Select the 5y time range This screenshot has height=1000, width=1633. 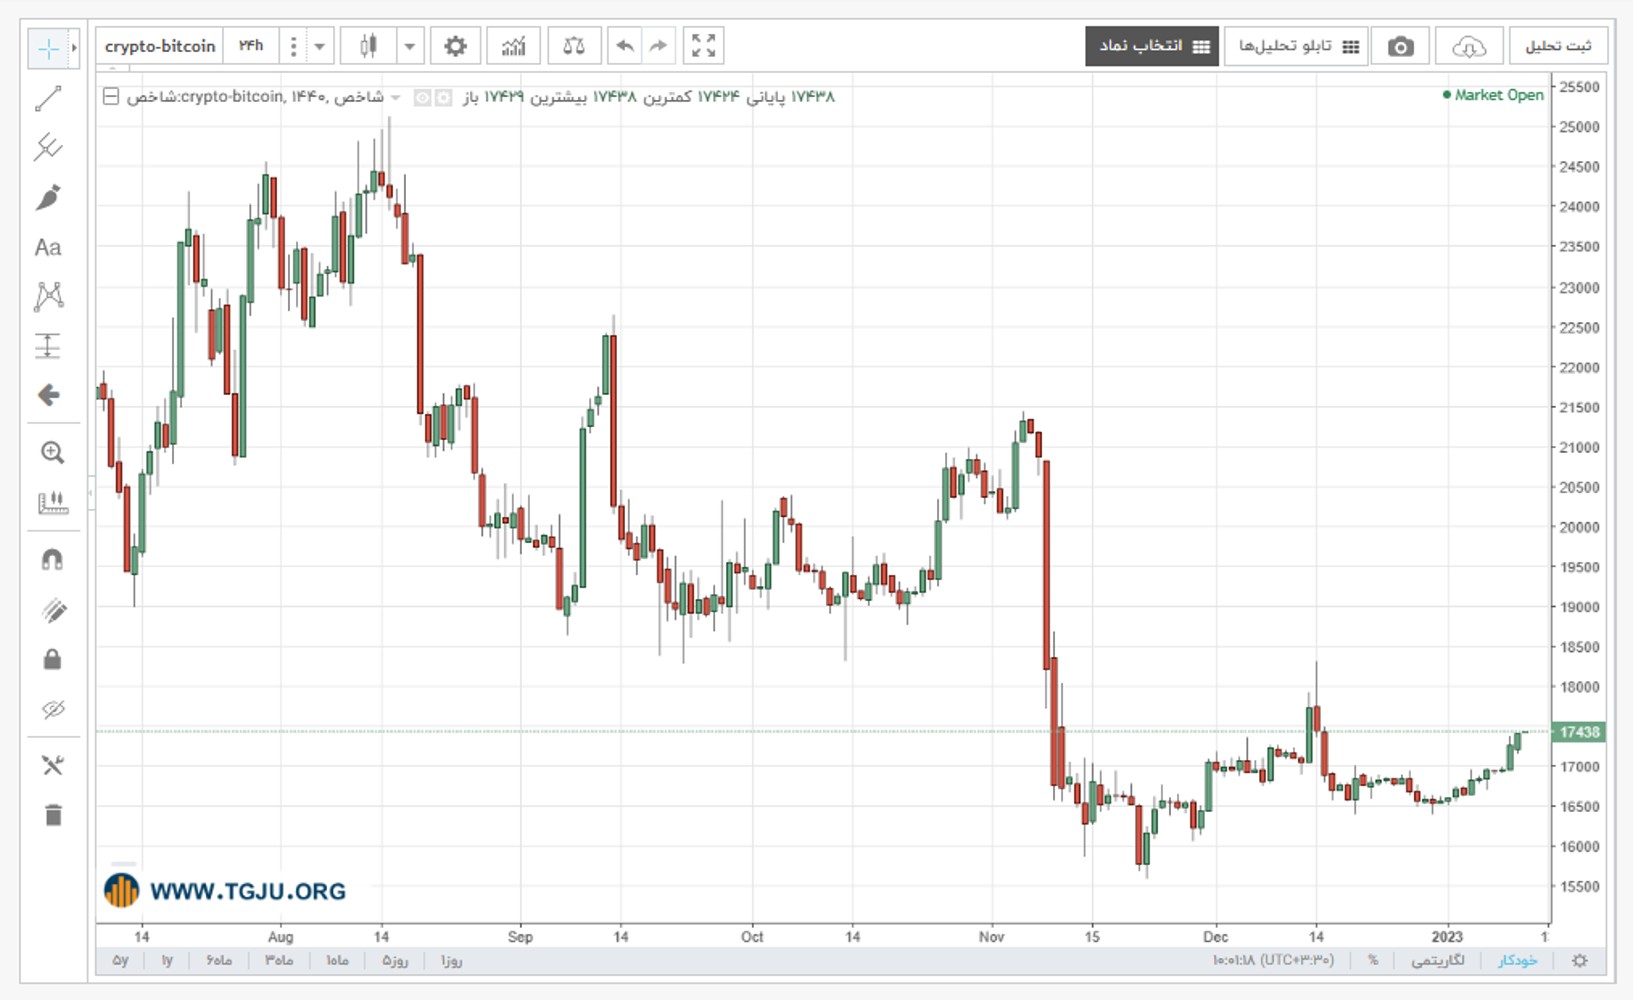pos(120,960)
